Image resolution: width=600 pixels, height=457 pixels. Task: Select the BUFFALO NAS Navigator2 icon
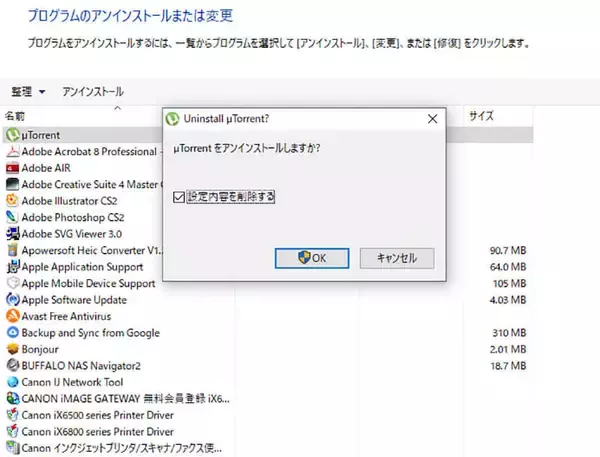12,365
